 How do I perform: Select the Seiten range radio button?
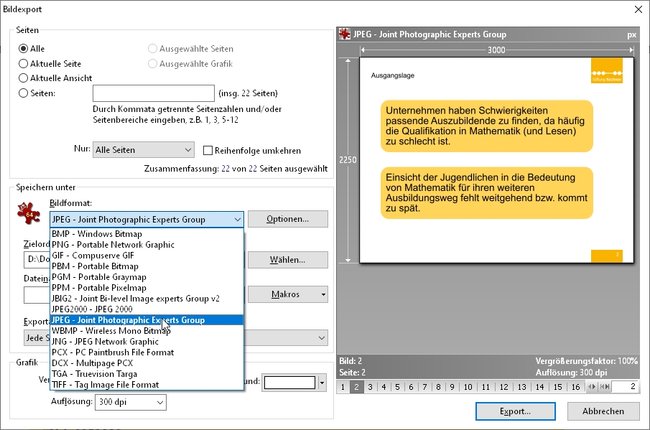(x=23, y=93)
